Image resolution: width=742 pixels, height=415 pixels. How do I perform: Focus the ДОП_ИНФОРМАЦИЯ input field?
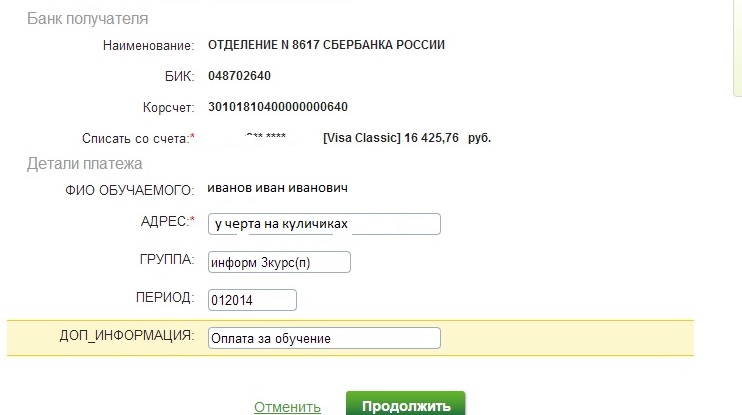pyautogui.click(x=324, y=338)
